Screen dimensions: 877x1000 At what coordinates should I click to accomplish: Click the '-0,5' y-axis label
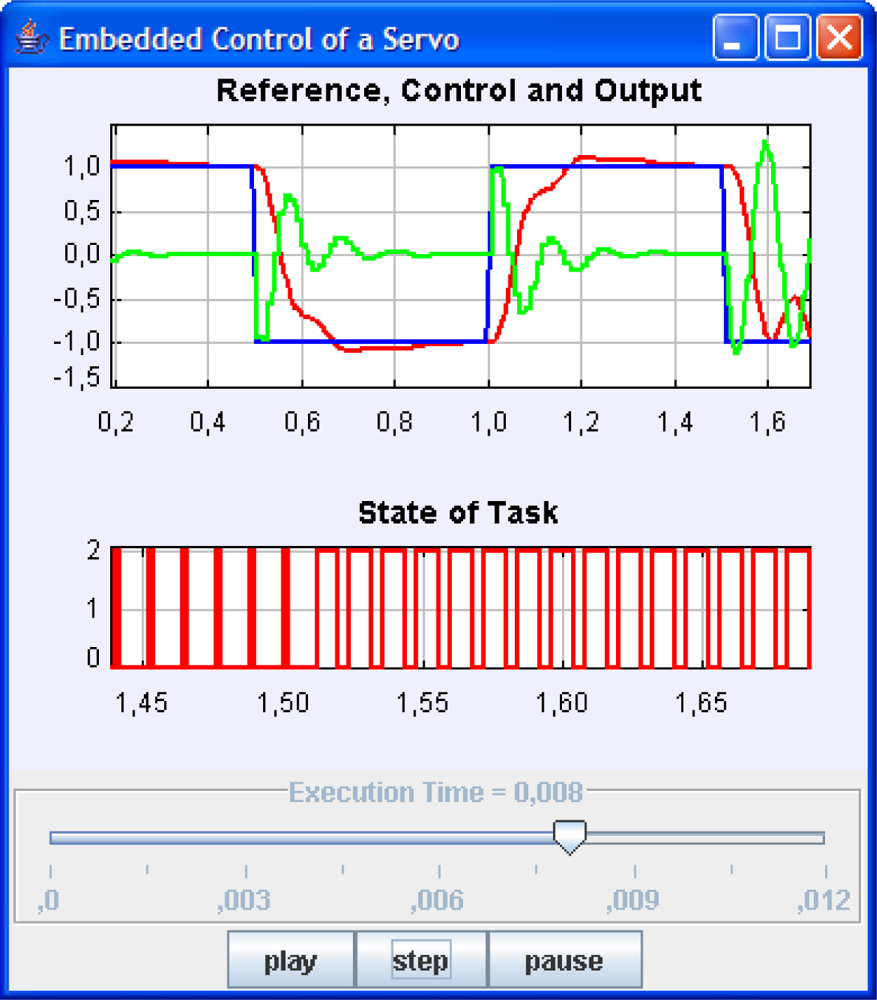tap(77, 298)
